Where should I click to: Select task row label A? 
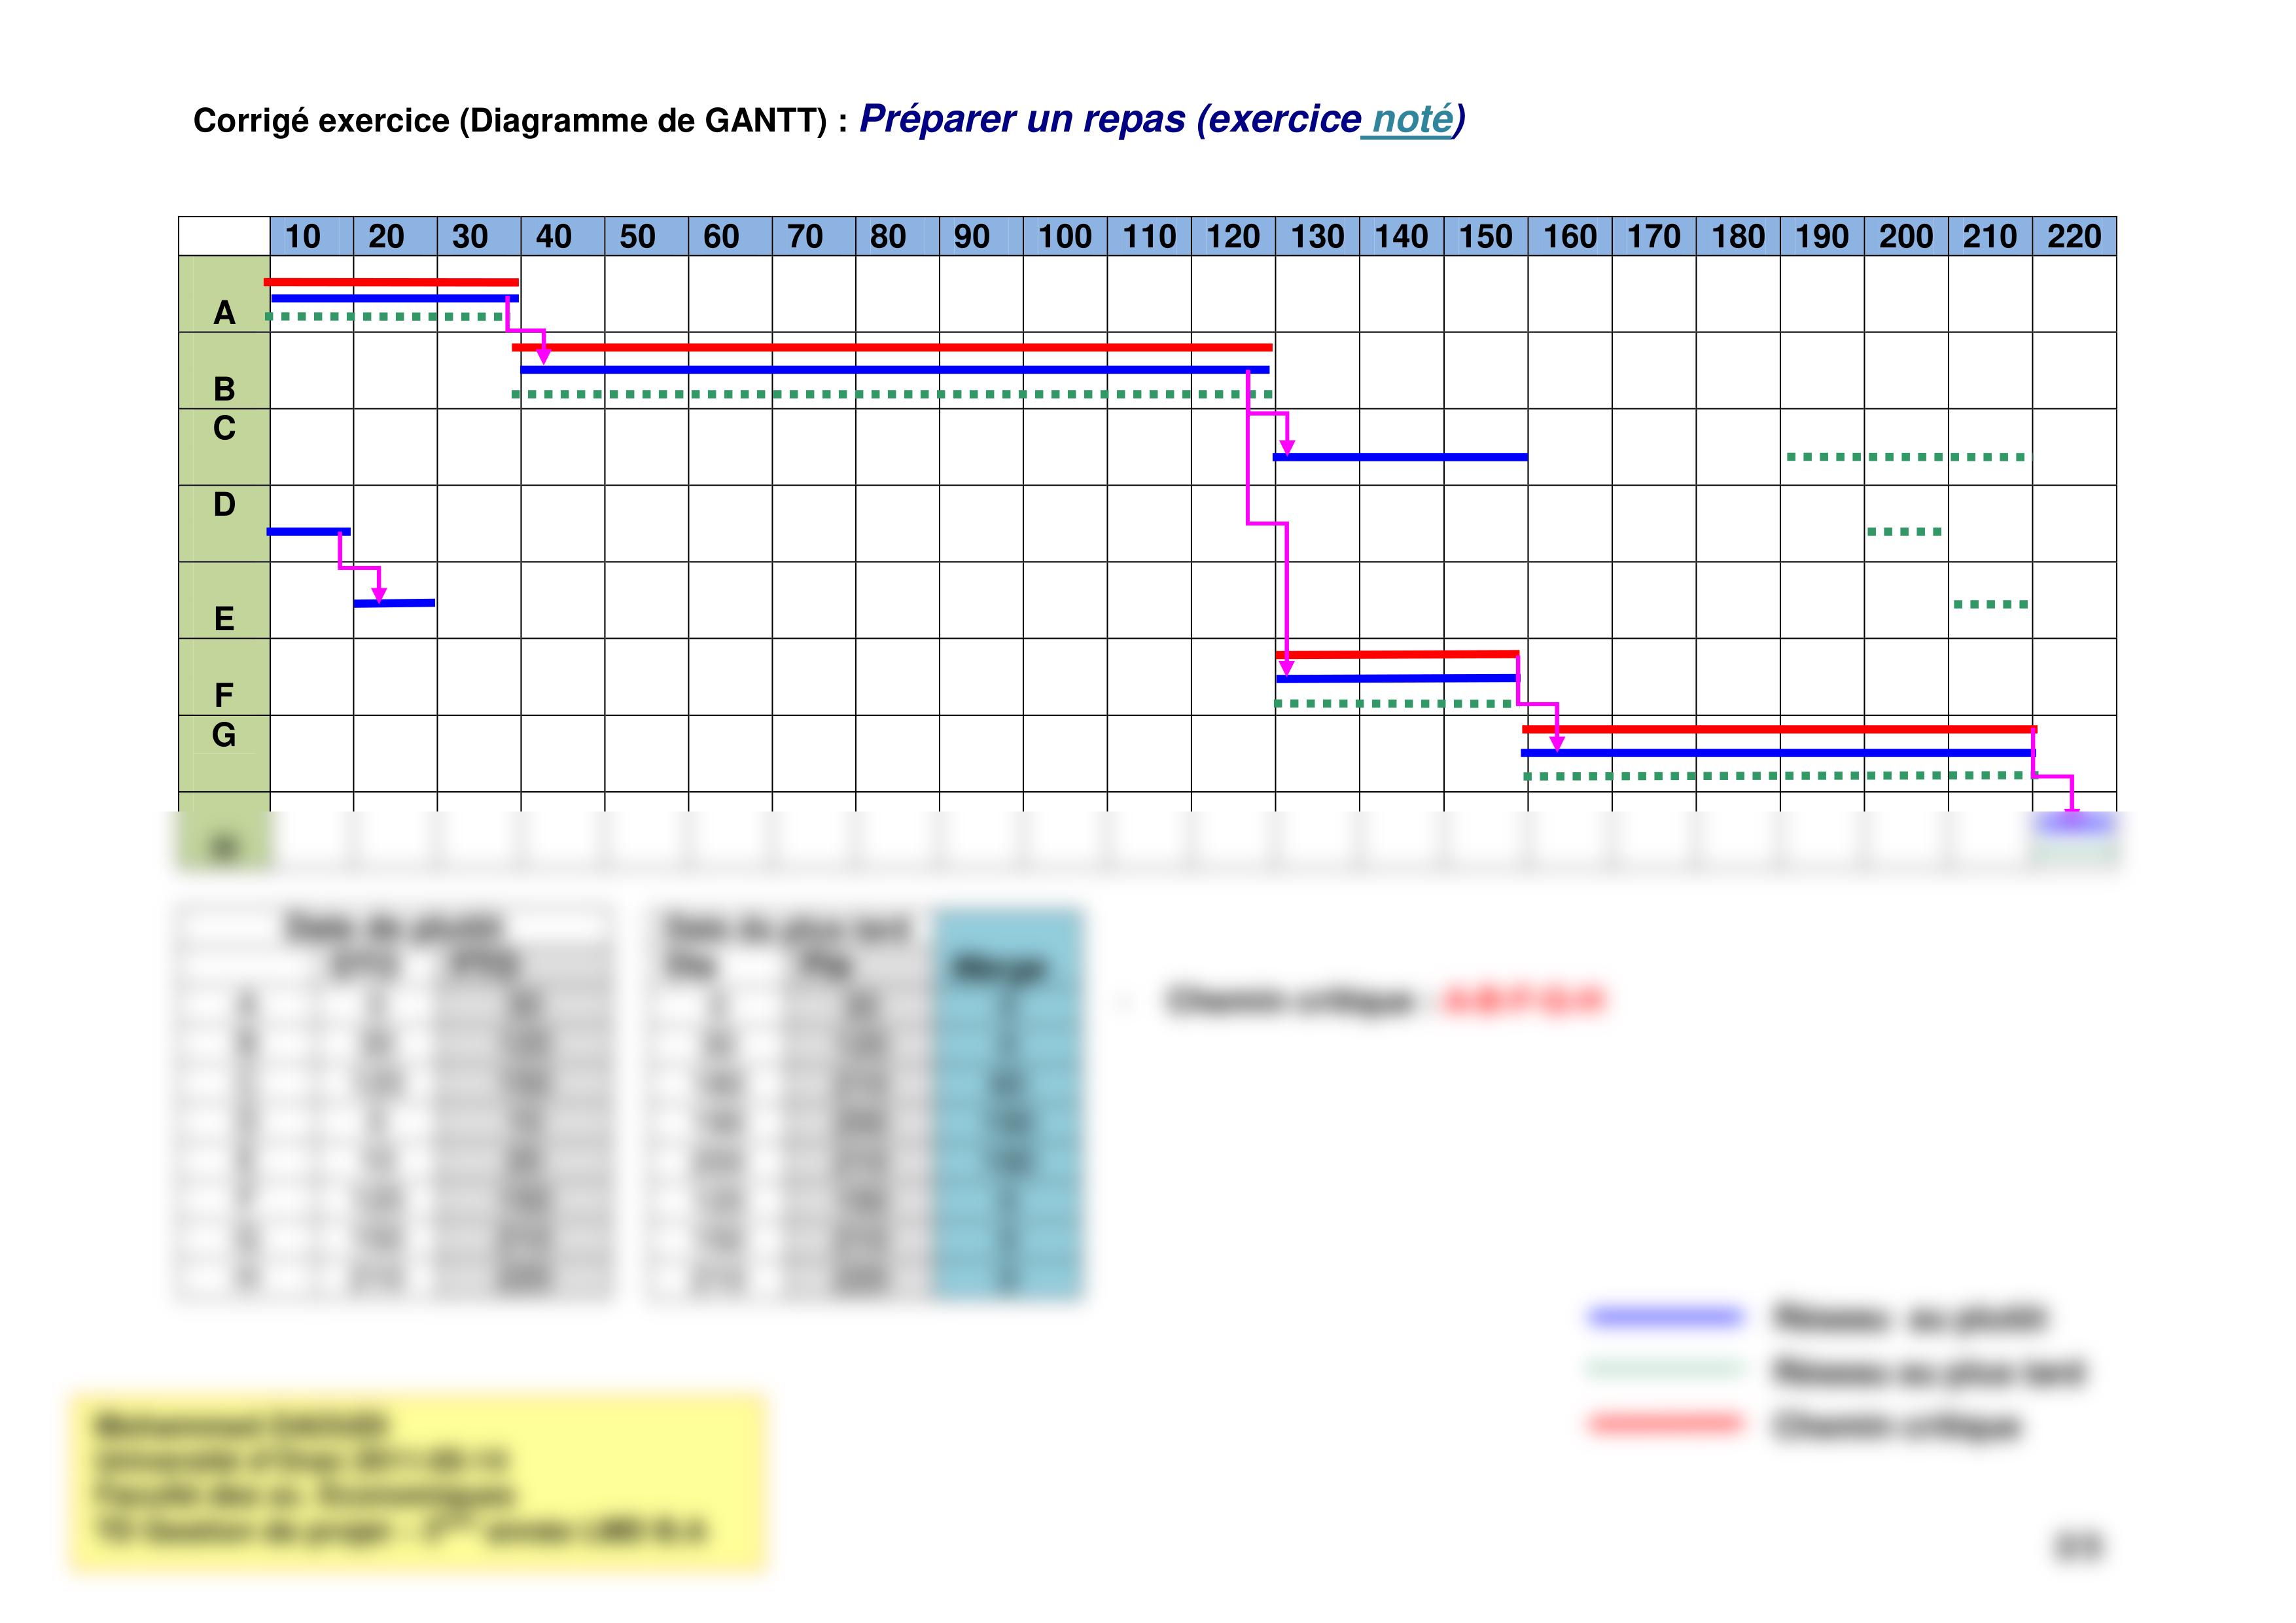pos(224,313)
